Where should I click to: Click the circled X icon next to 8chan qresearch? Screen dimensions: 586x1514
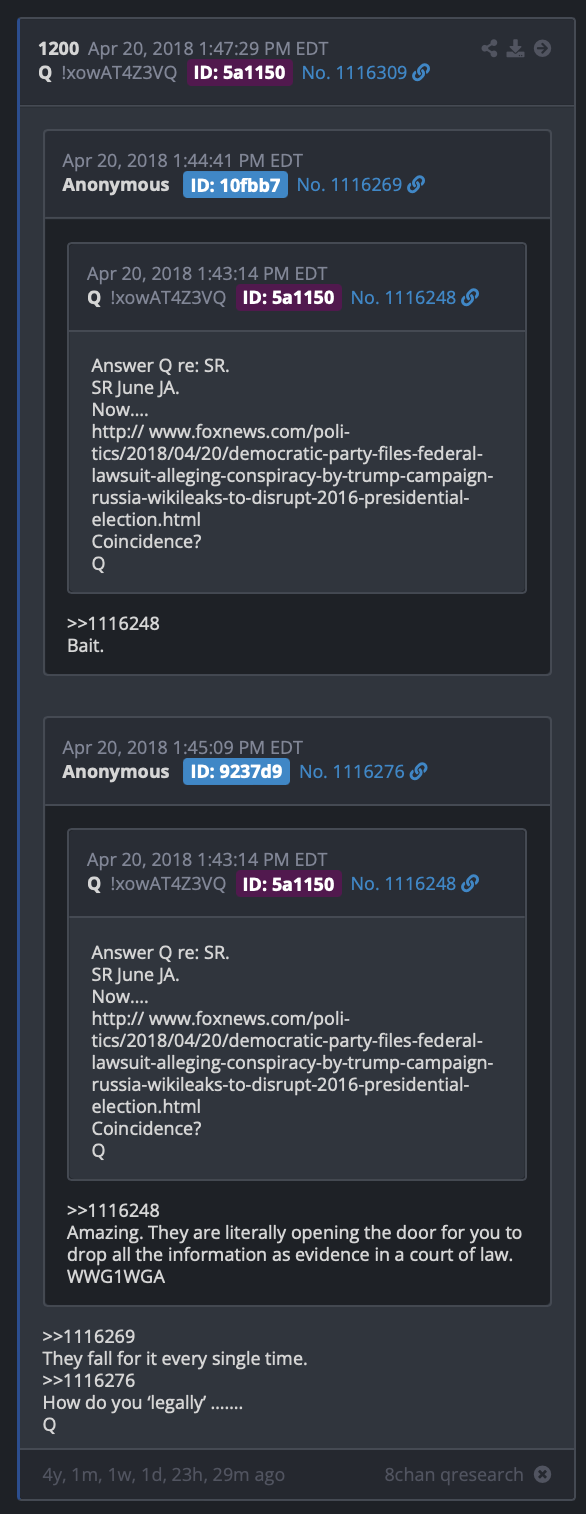(x=542, y=1474)
